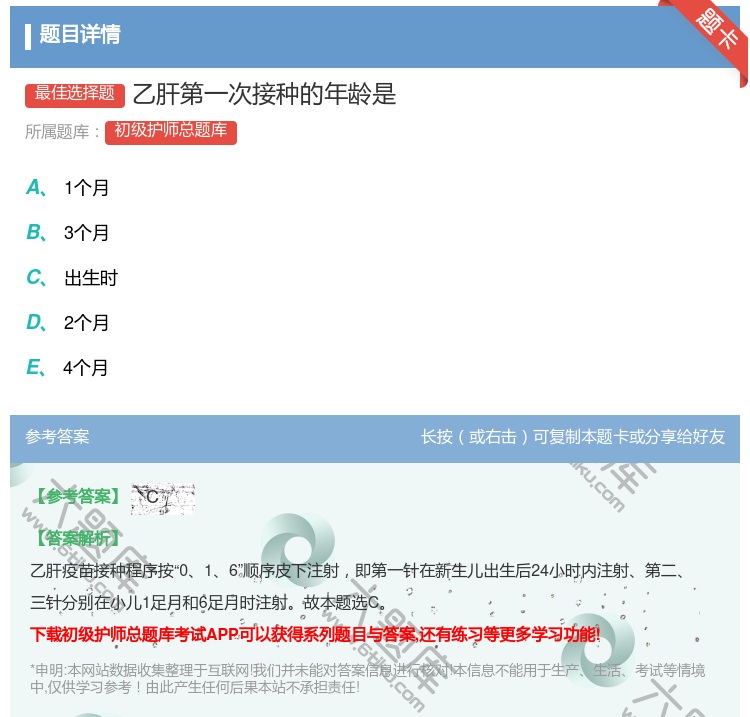
Task: Select answer option 2个月
Action: click(x=86, y=323)
